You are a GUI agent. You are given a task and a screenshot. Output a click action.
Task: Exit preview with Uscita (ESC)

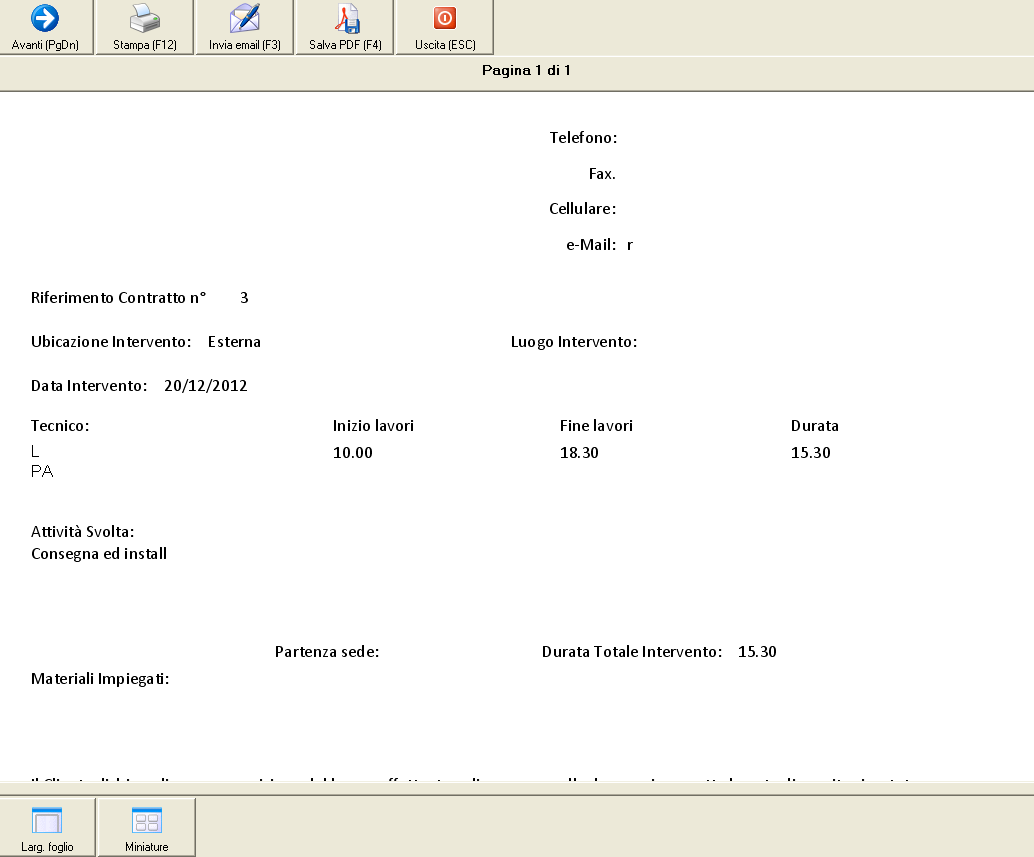pos(444,27)
